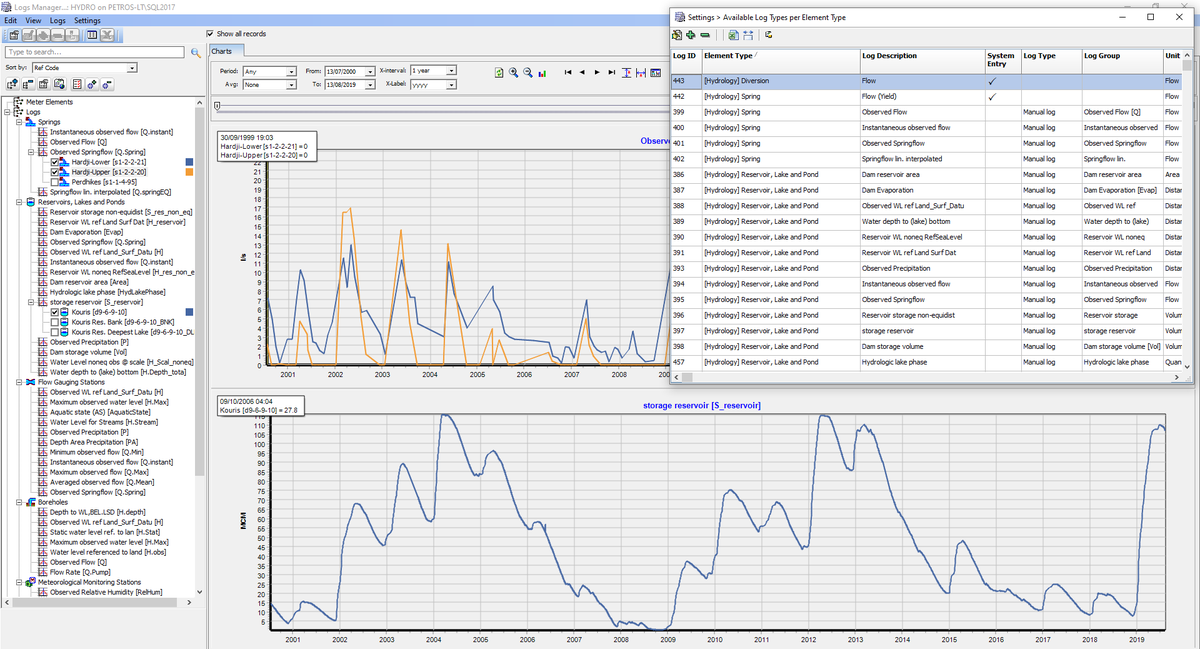Screen dimensions: 1200x649
Task: Export log types to Excel
Action: 732,35
